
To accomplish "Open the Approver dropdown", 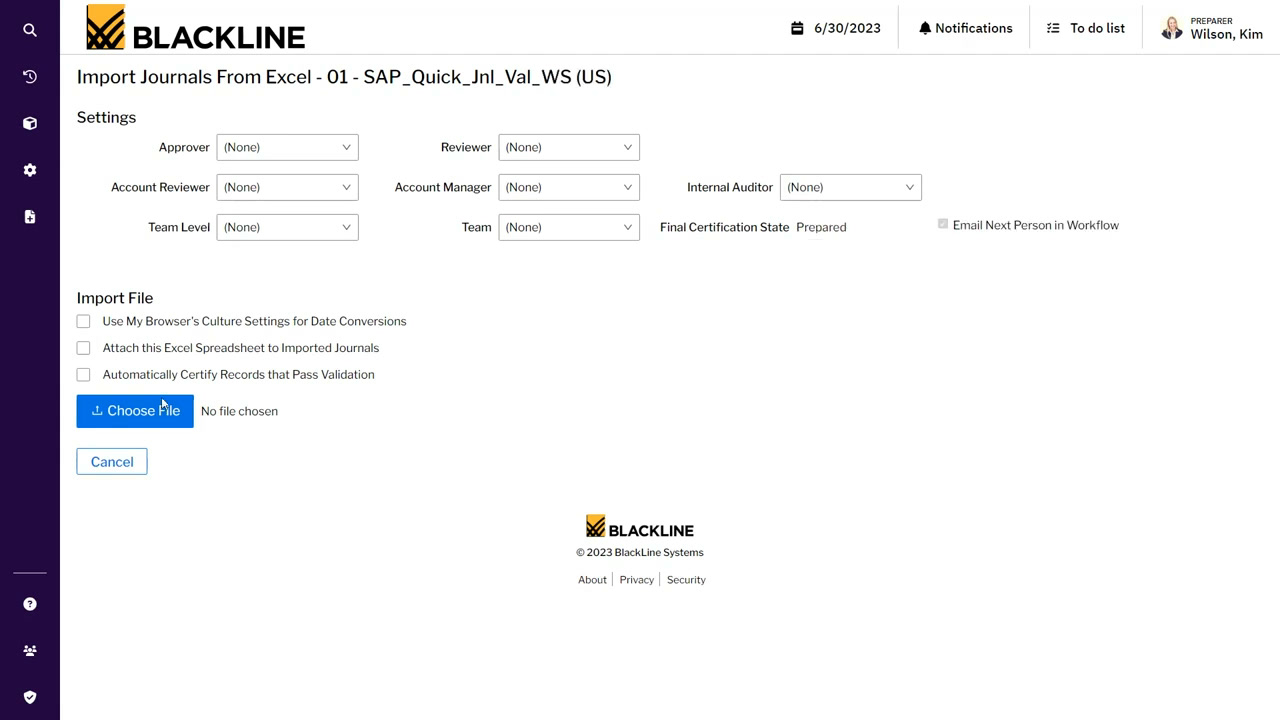I will [288, 147].
